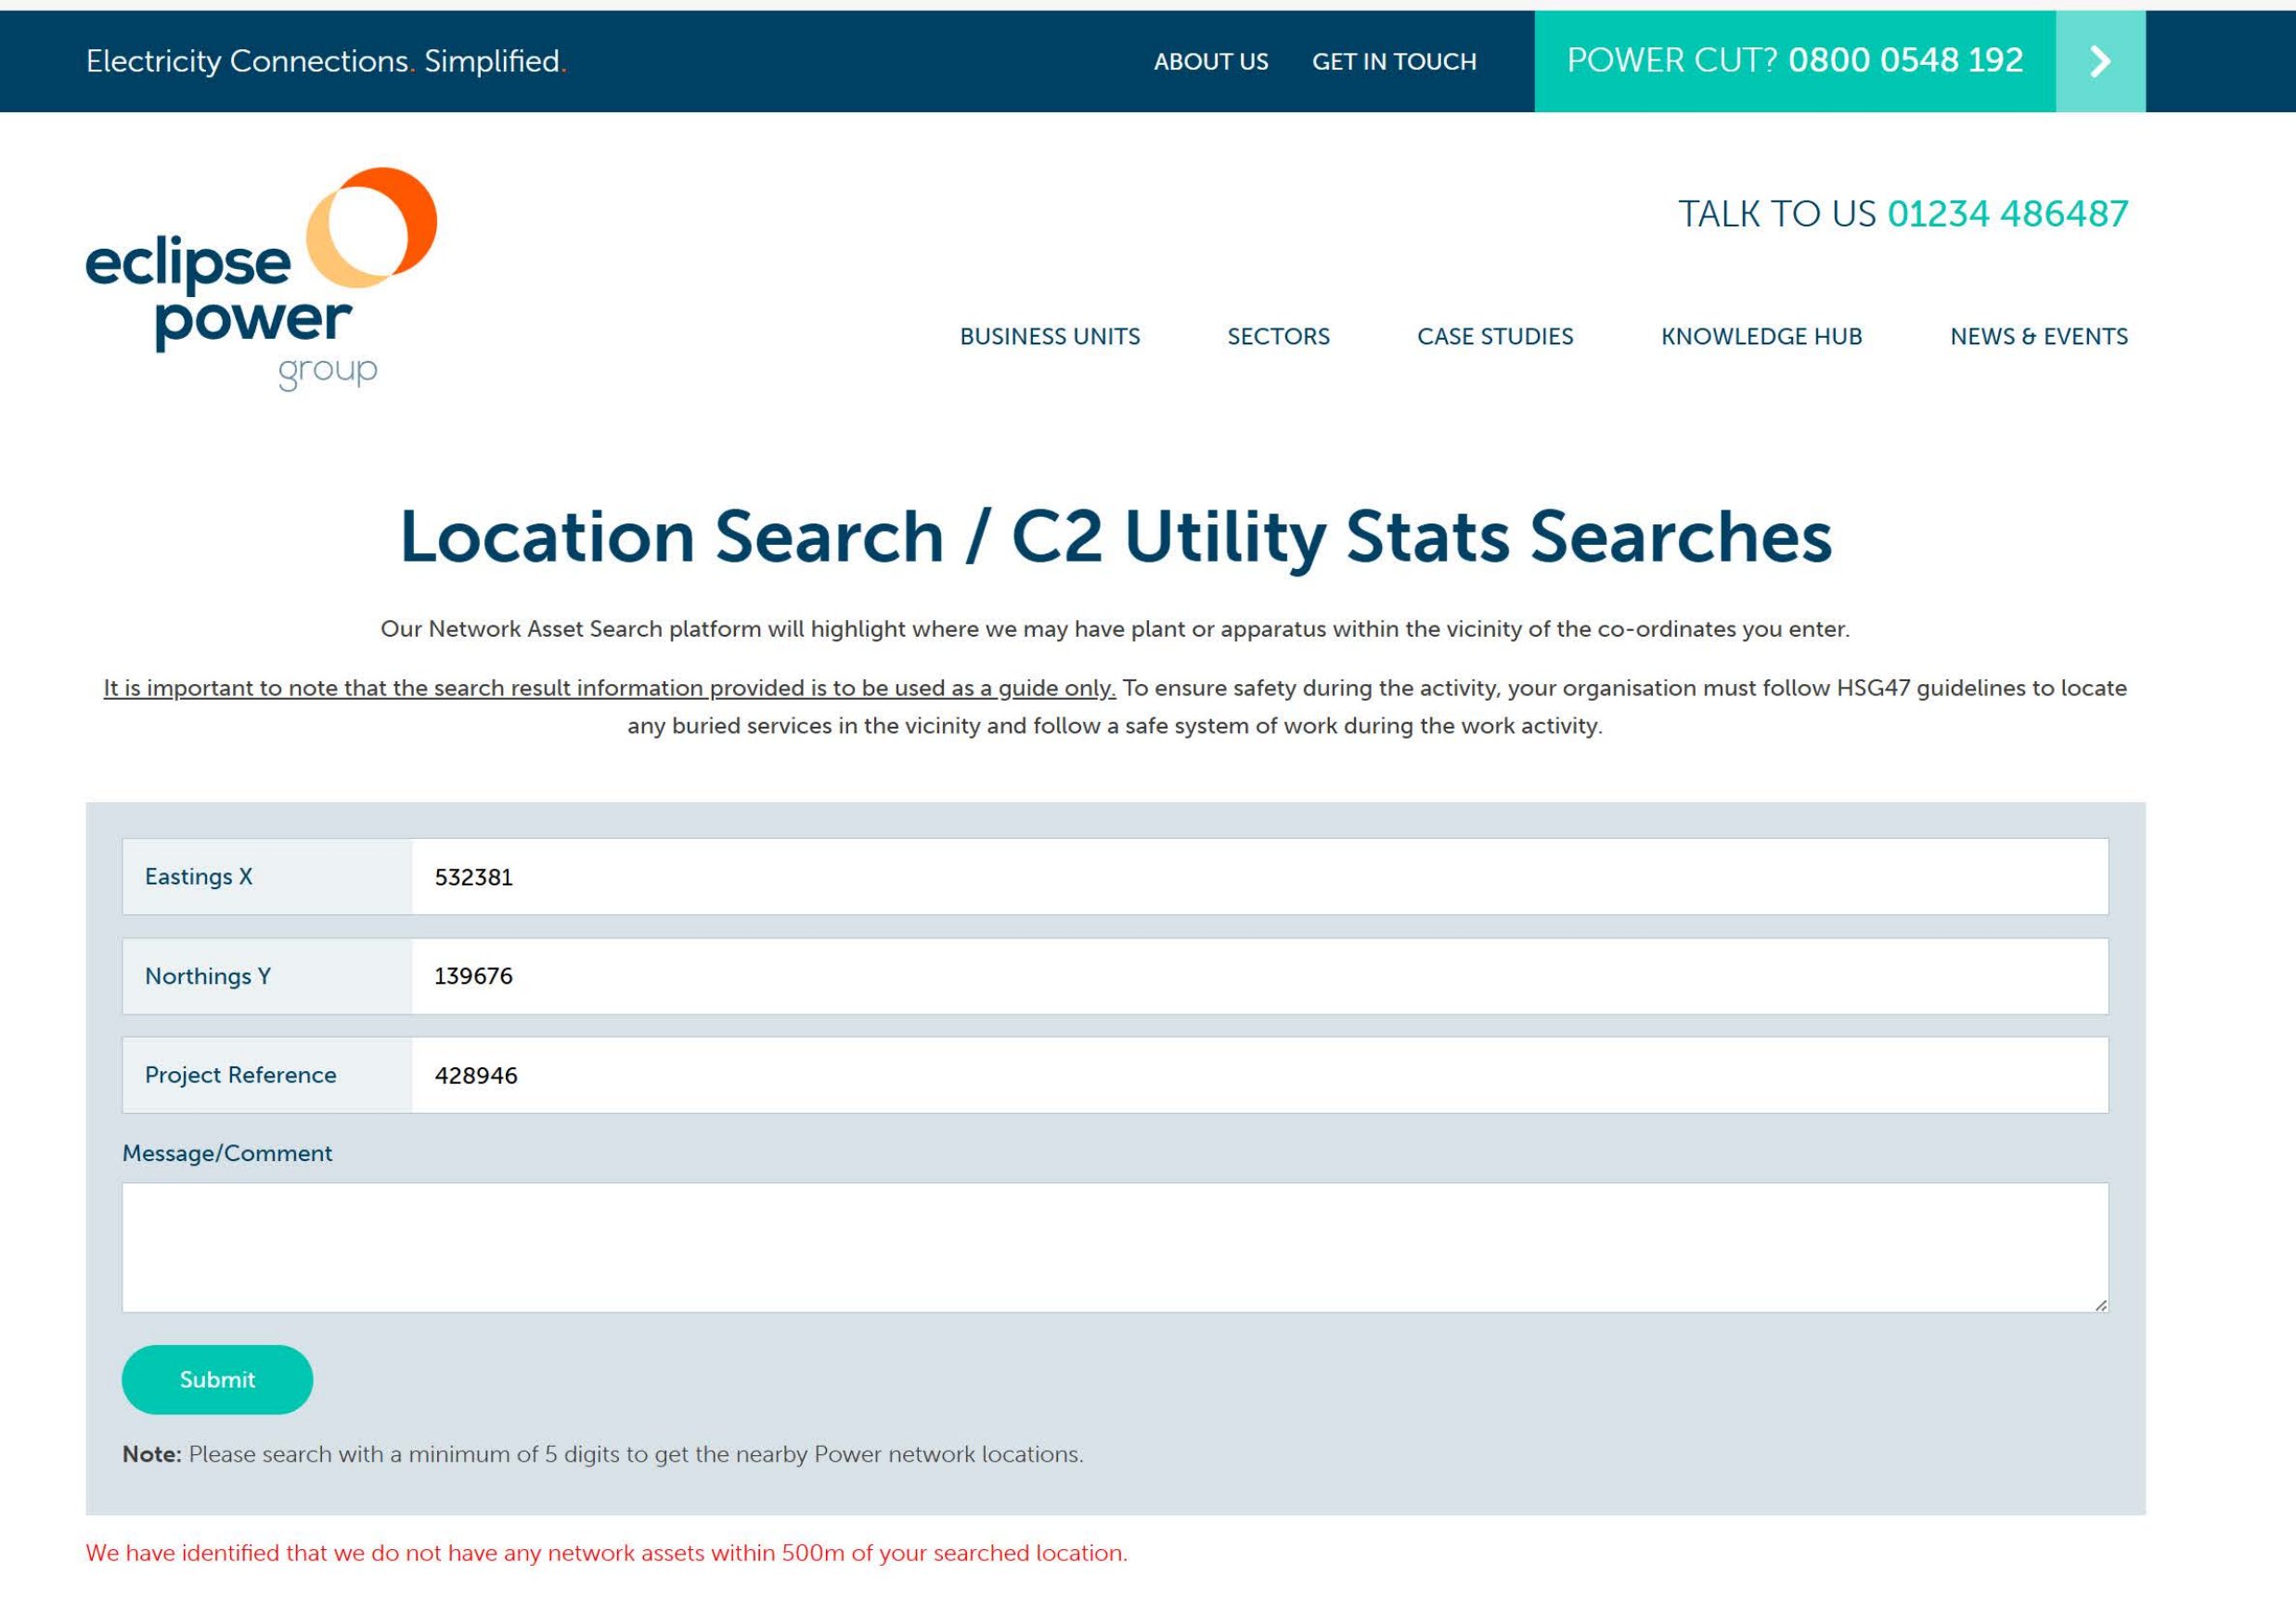Screen dimensions: 2296x1614
Task: Open the Business Units menu
Action: click(1049, 337)
